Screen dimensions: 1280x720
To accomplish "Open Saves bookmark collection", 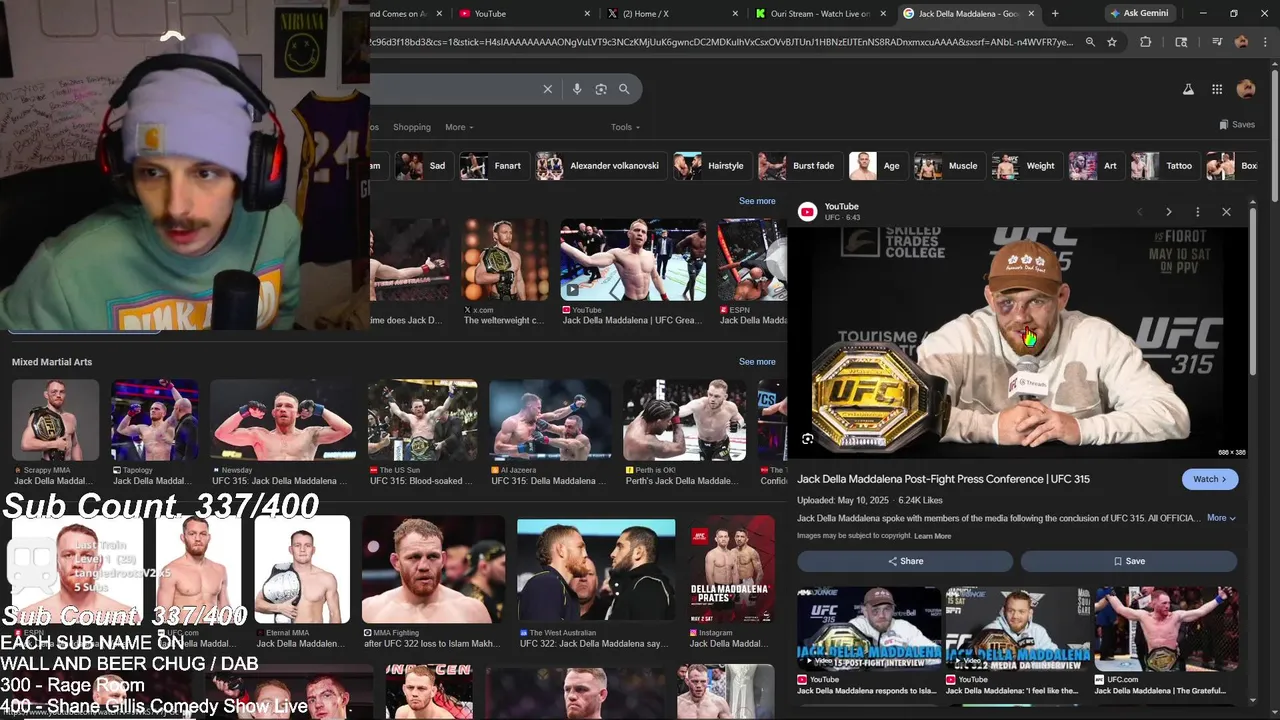I will (1237, 125).
